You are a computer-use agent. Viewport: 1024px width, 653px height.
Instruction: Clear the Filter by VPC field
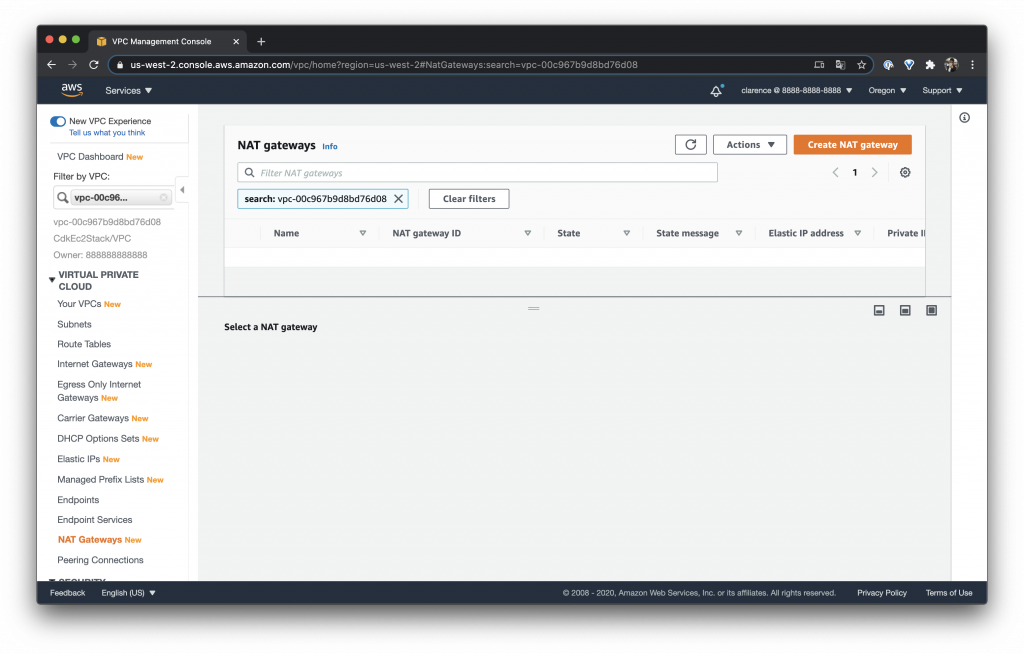pos(163,197)
